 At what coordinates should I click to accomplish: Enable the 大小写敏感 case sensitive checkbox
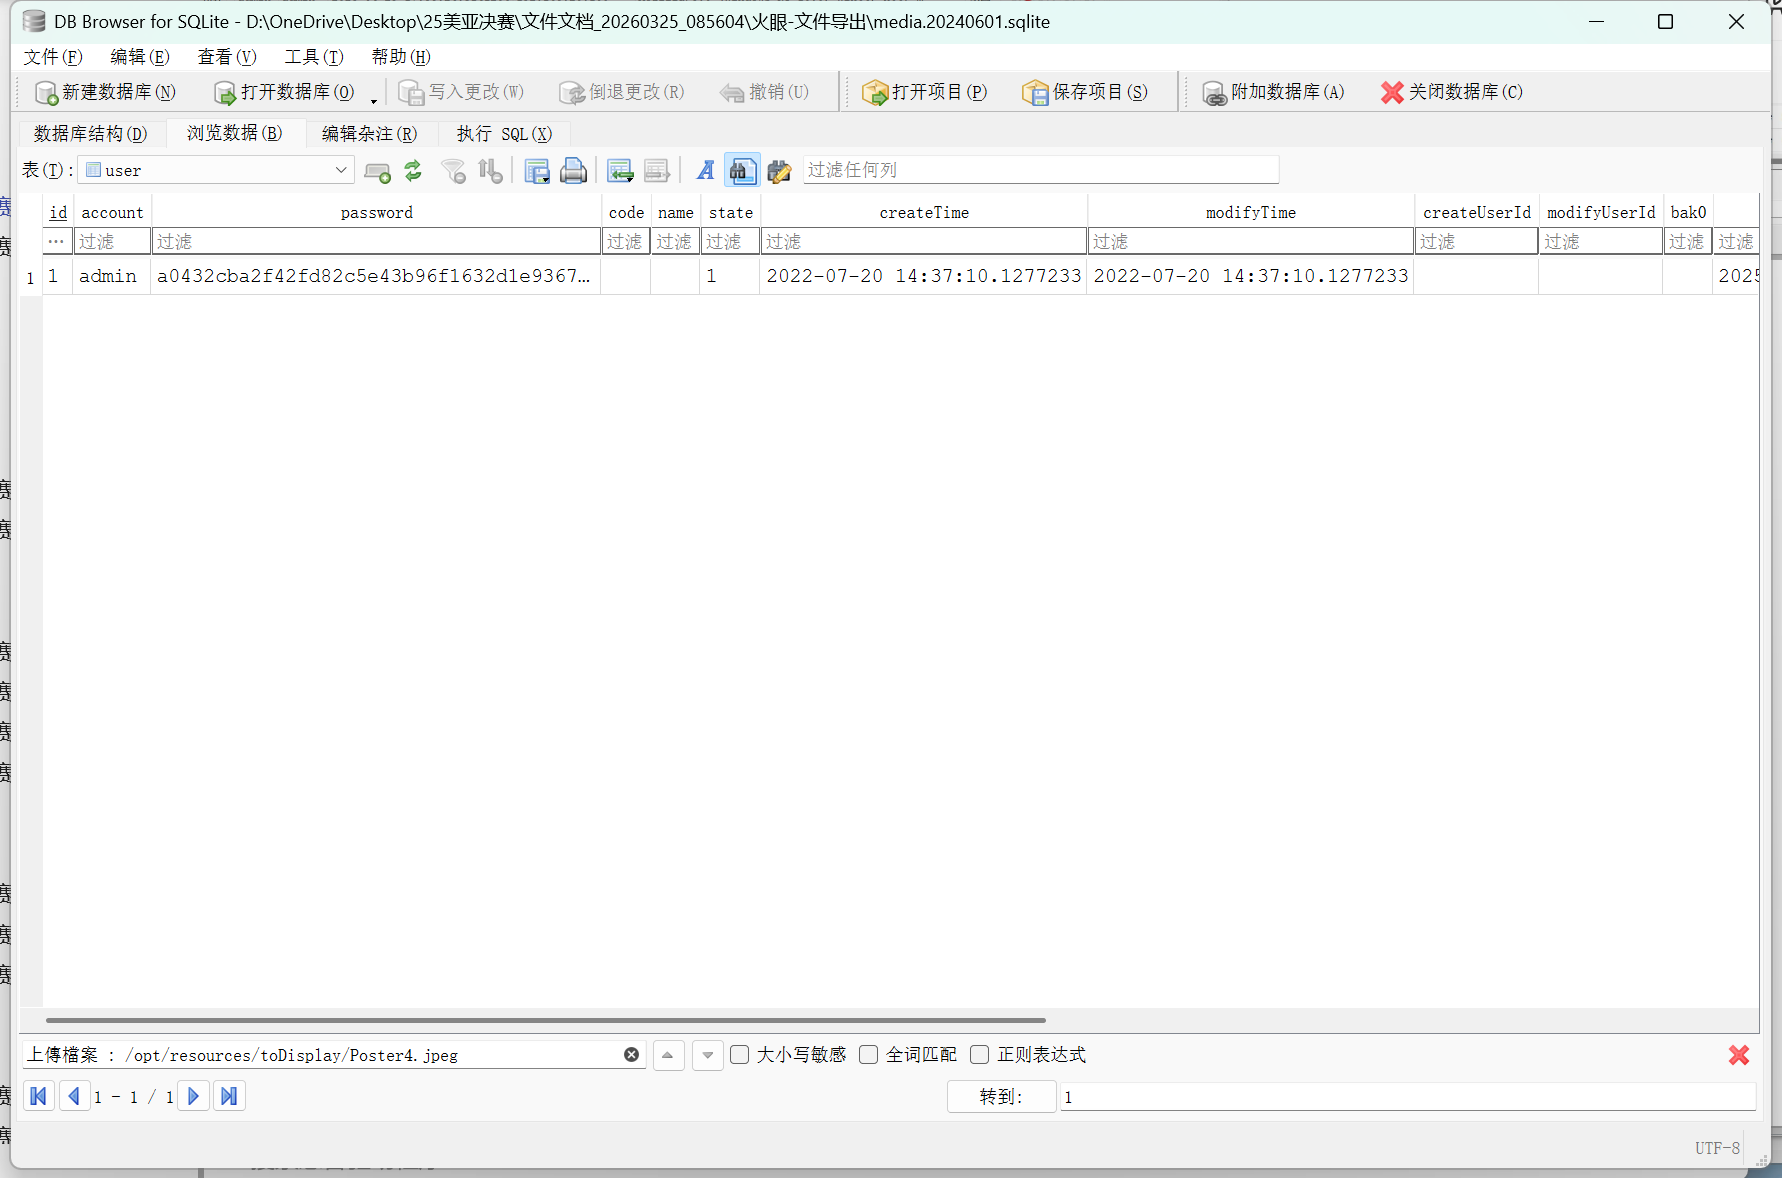point(740,1055)
